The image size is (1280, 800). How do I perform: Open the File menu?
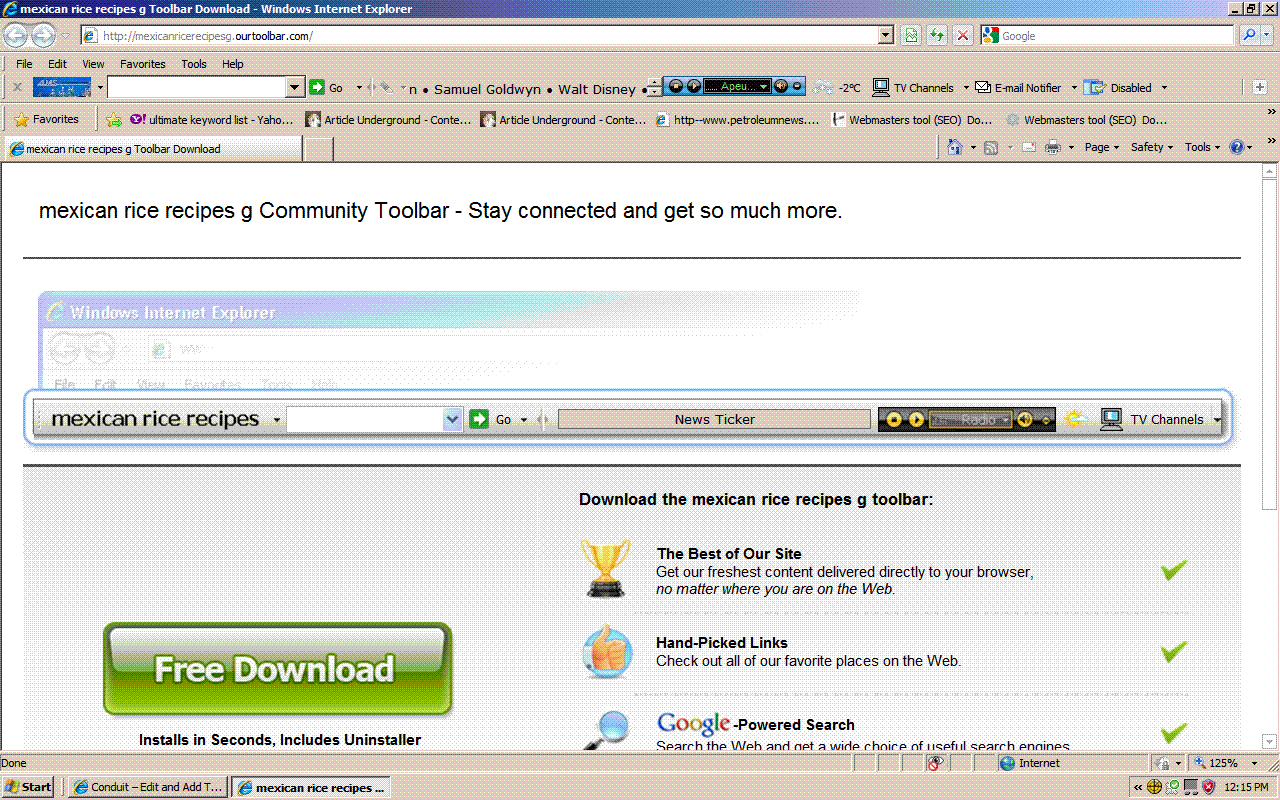tap(24, 64)
